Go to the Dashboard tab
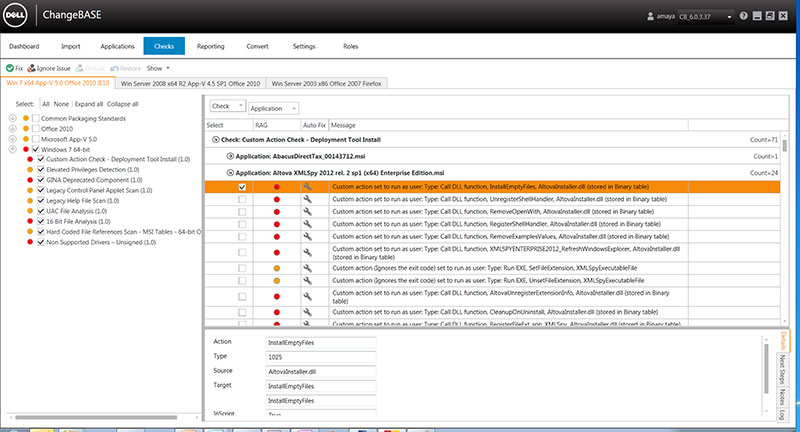The height and width of the screenshot is (432, 800). 24,46
